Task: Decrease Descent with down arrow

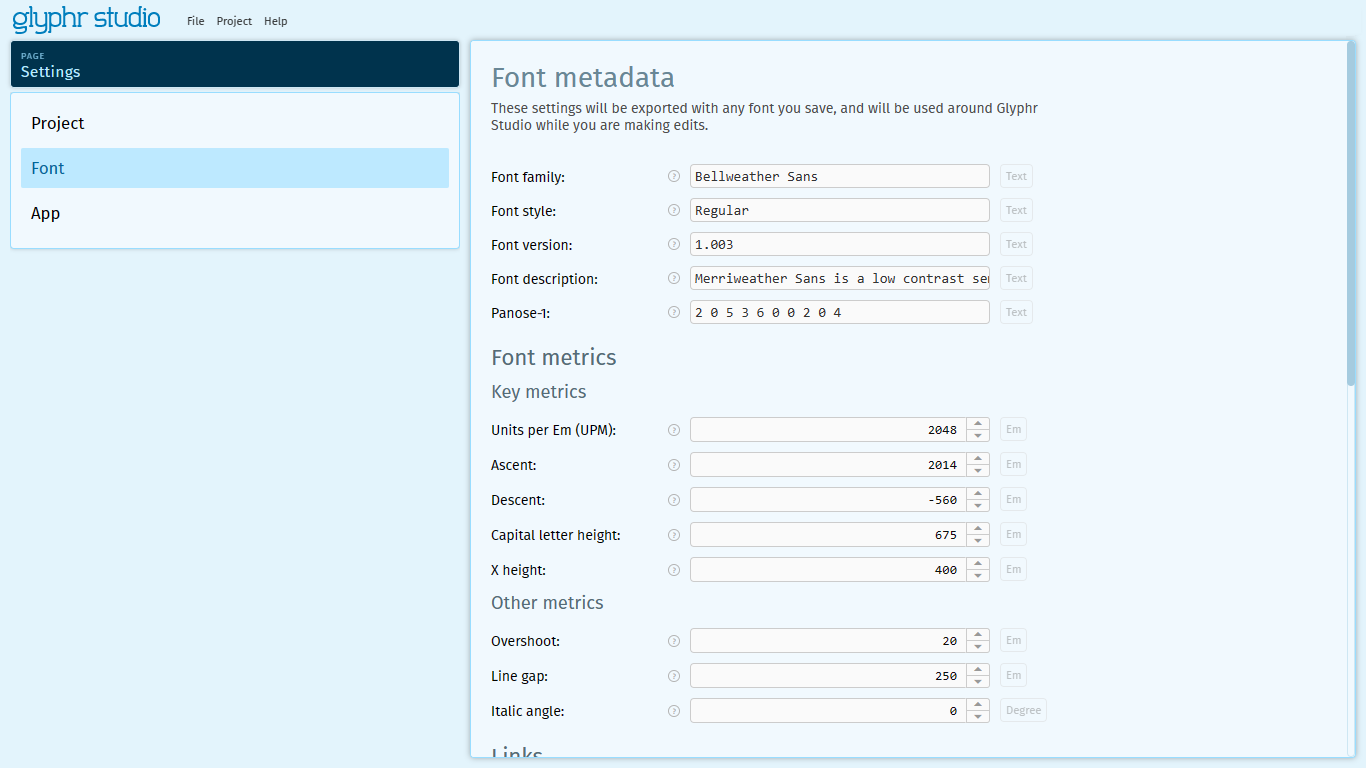Action: point(978,506)
